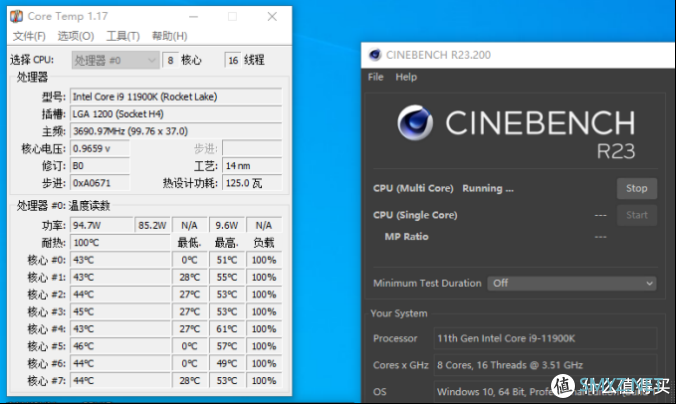Image resolution: width=676 pixels, height=404 pixels.
Task: Click the disabled maximize button in Core Temp
Action: tap(232, 17)
